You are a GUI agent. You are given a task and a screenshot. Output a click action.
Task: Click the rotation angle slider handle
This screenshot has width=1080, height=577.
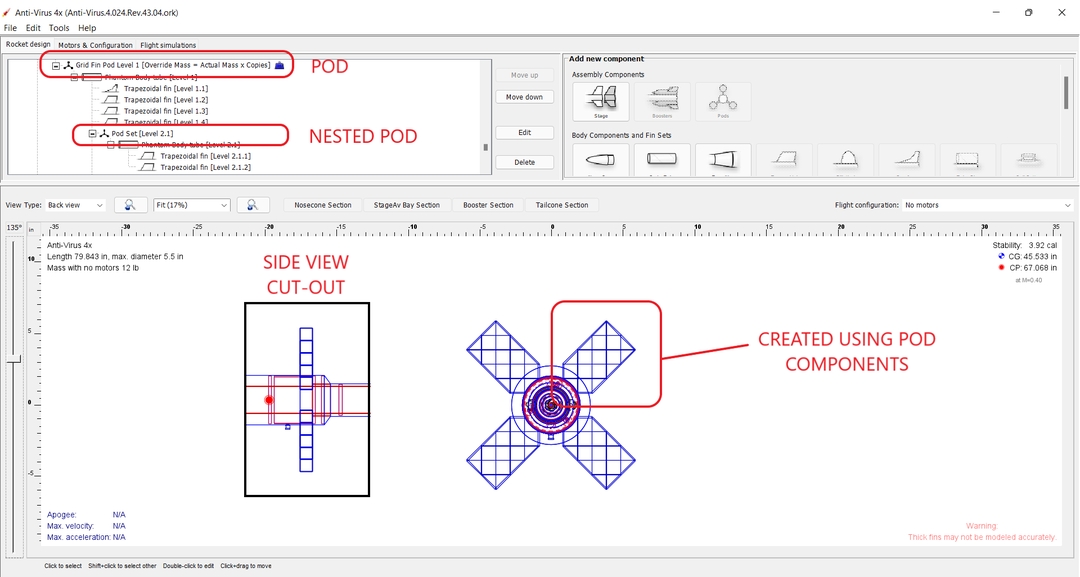[x=14, y=359]
